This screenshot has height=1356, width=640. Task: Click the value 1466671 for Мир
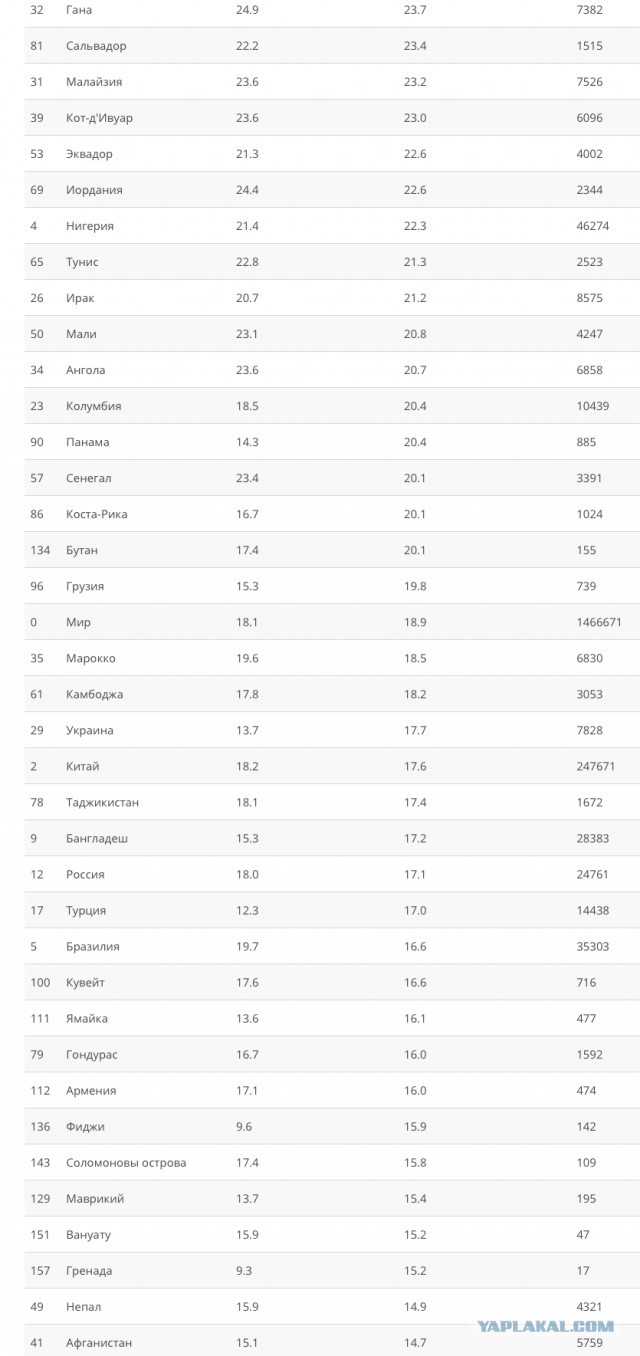pyautogui.click(x=599, y=622)
